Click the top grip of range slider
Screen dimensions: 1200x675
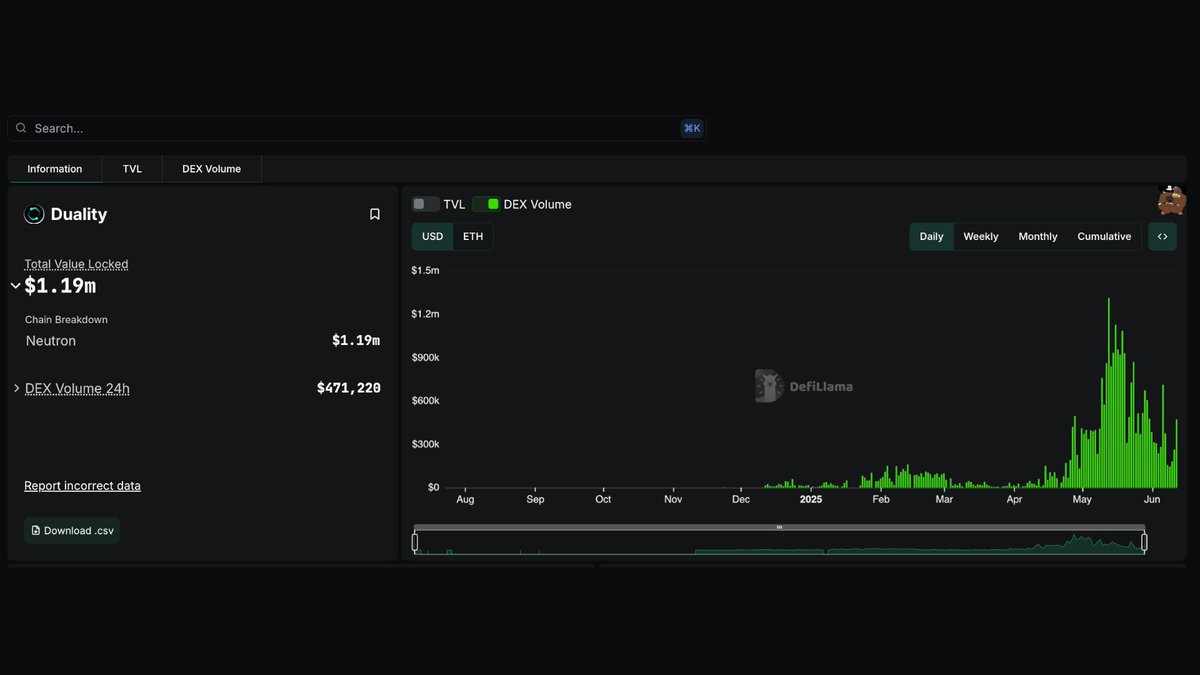pyautogui.click(x=779, y=527)
